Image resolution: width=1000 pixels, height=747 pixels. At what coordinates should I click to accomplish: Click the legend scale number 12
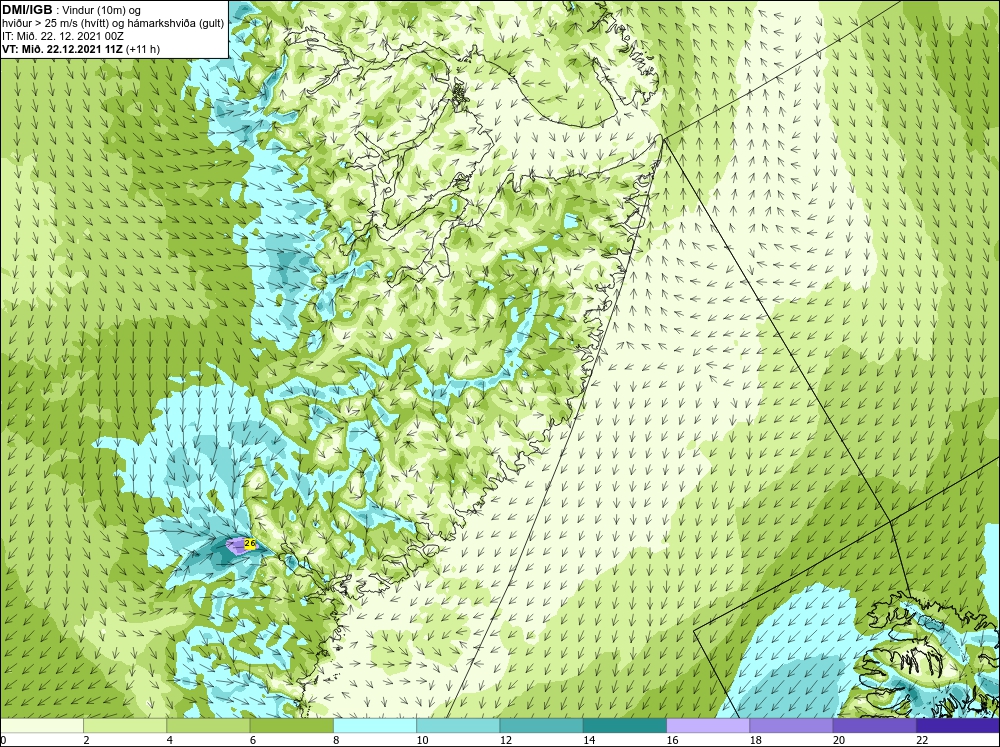[506, 740]
